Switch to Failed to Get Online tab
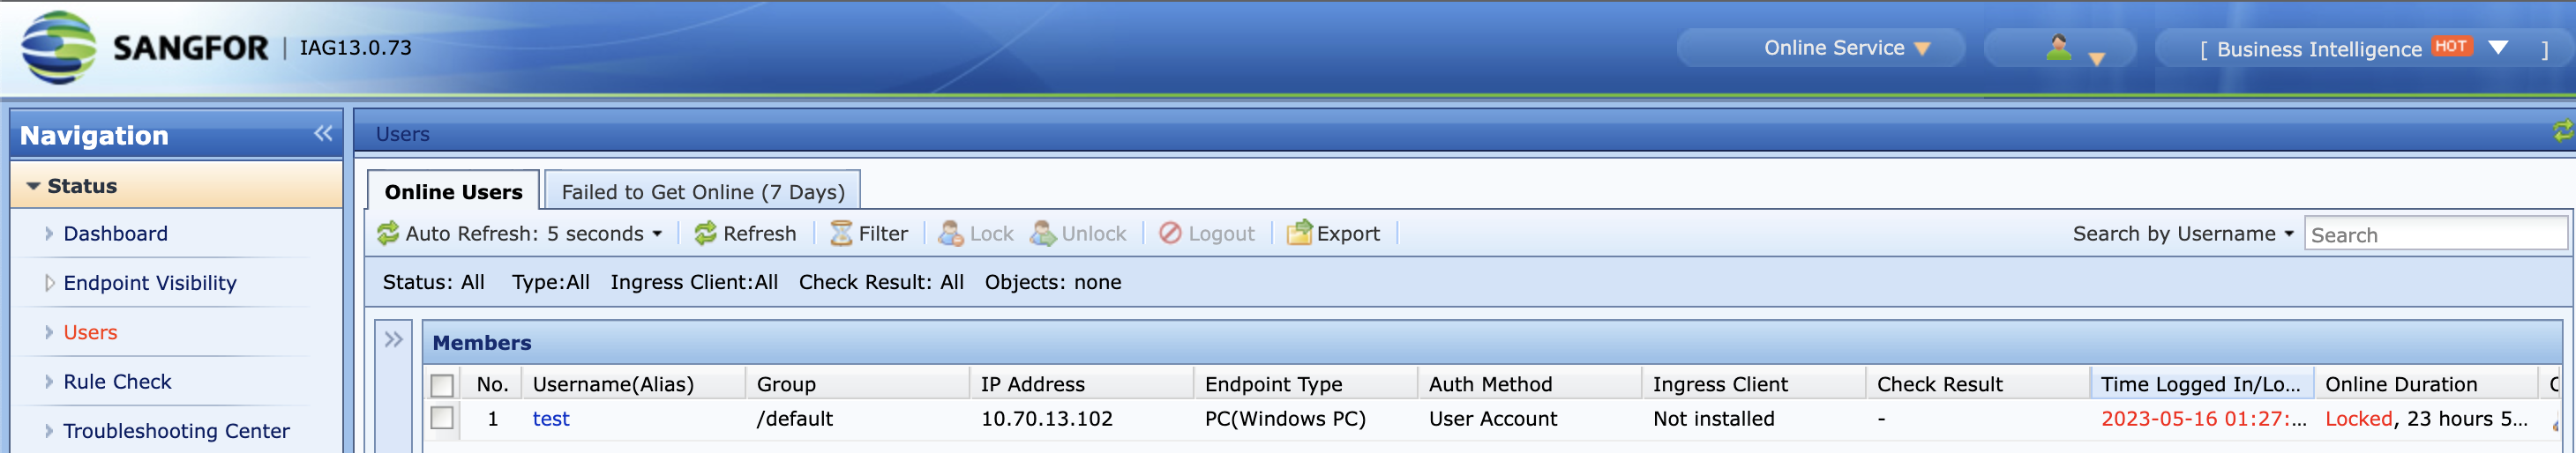The width and height of the screenshot is (2576, 453). coord(702,191)
